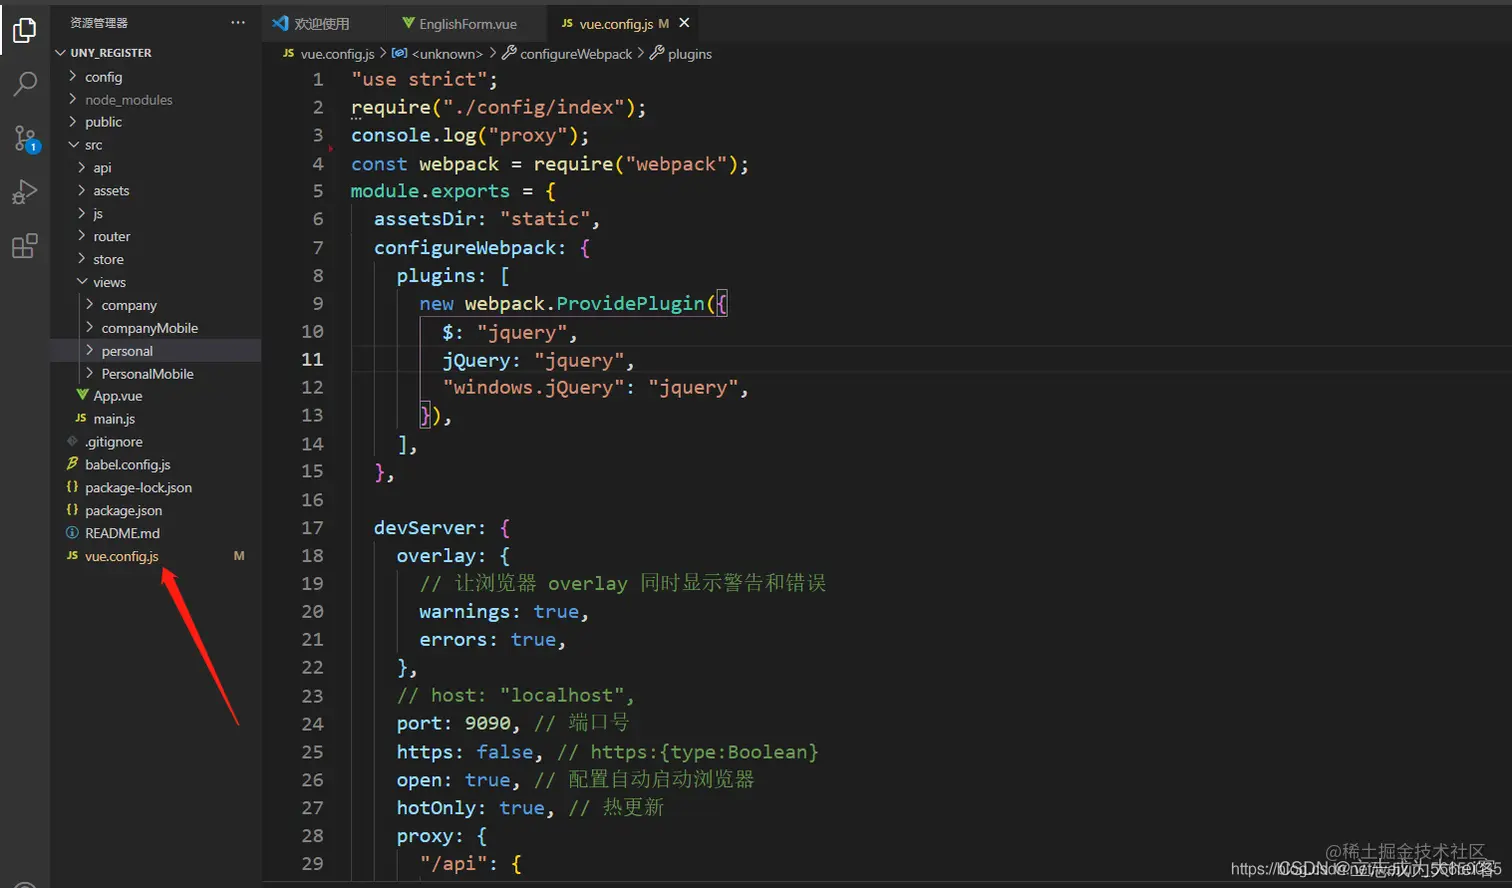The image size is (1512, 888).
Task: Click the Vue icon next to App.vue
Action: [x=82, y=395]
